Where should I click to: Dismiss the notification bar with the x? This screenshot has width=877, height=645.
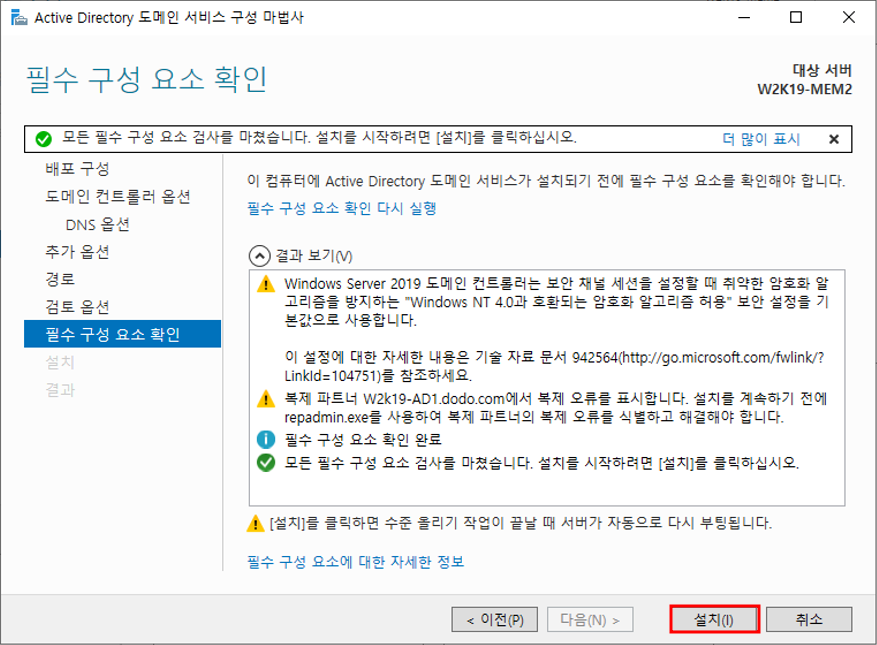click(833, 139)
